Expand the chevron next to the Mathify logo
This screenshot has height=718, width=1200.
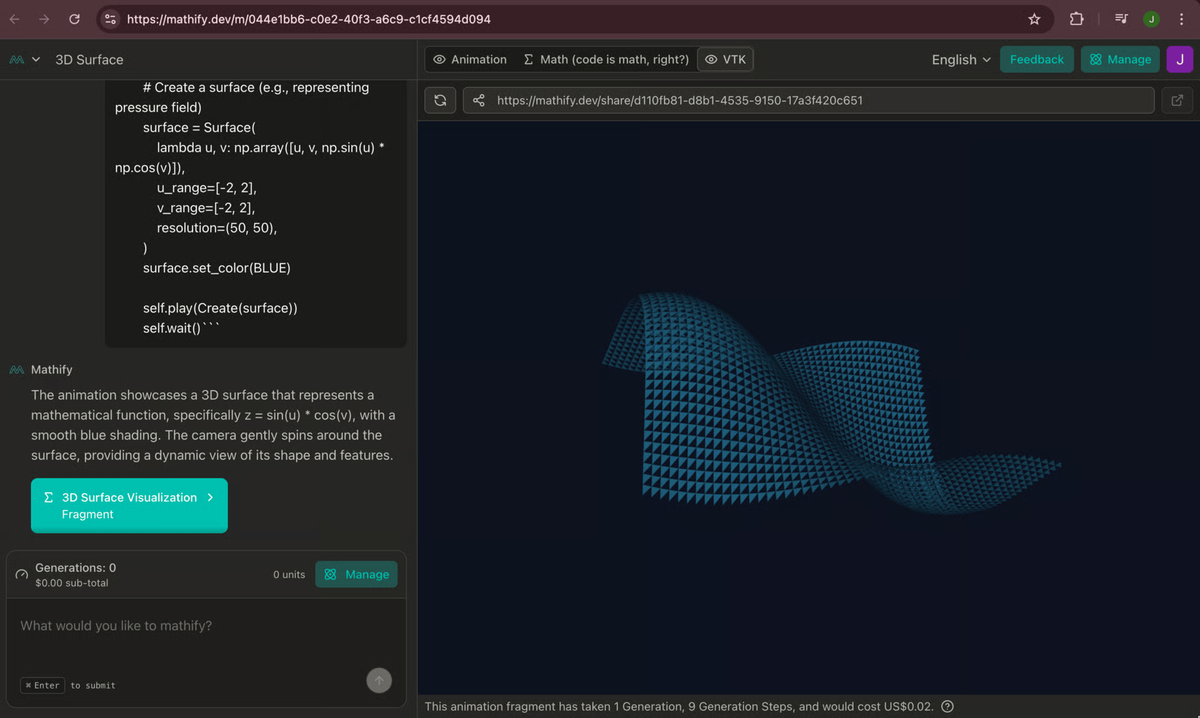pyautogui.click(x=34, y=60)
